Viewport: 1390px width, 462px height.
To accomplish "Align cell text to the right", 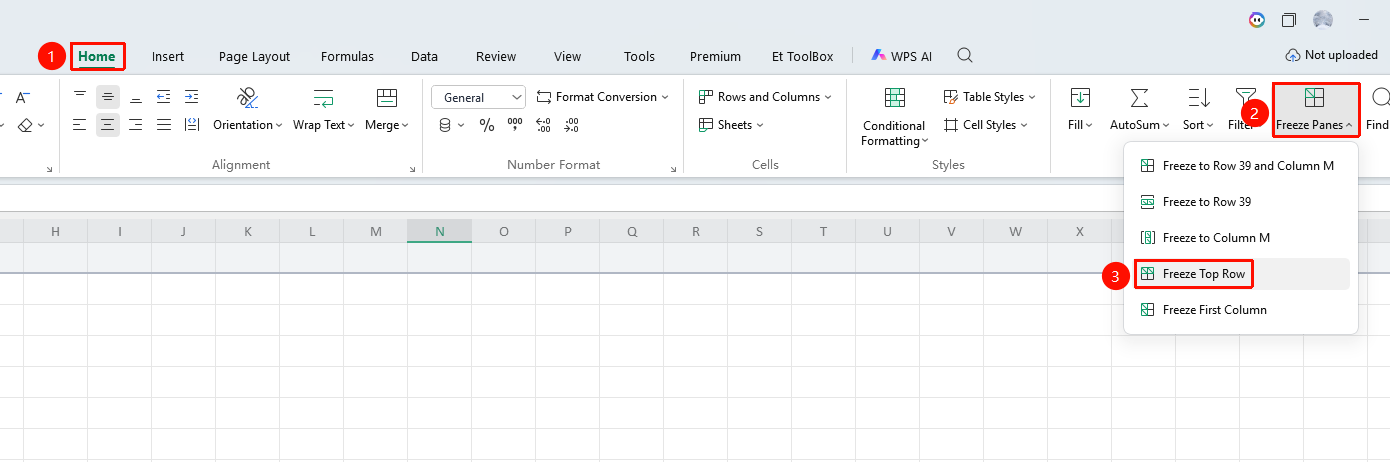I will [136, 125].
